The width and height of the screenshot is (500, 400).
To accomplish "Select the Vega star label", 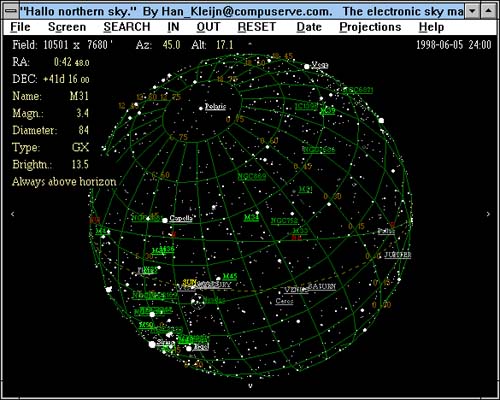I will coord(320,65).
